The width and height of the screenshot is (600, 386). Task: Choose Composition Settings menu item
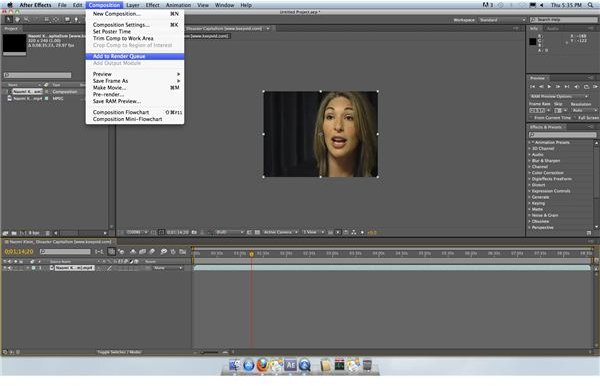click(x=135, y=25)
